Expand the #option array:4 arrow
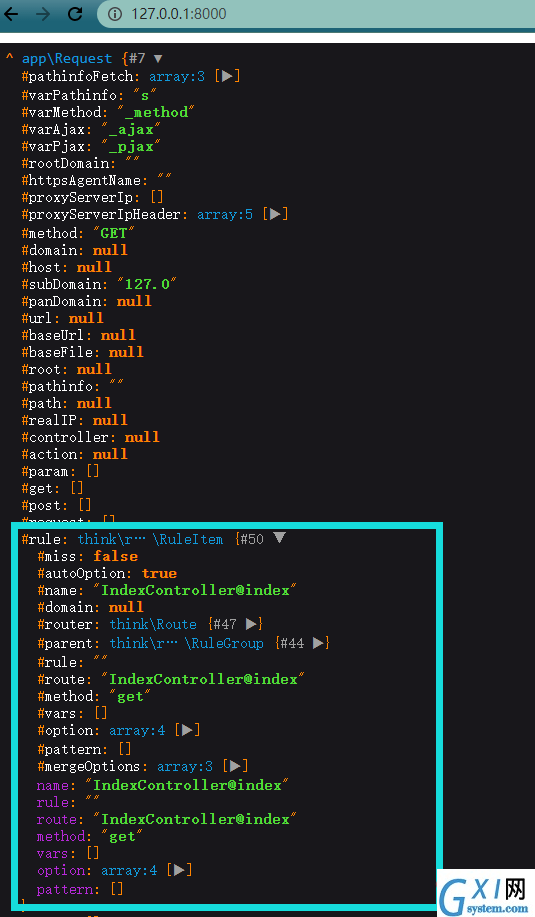 point(187,730)
